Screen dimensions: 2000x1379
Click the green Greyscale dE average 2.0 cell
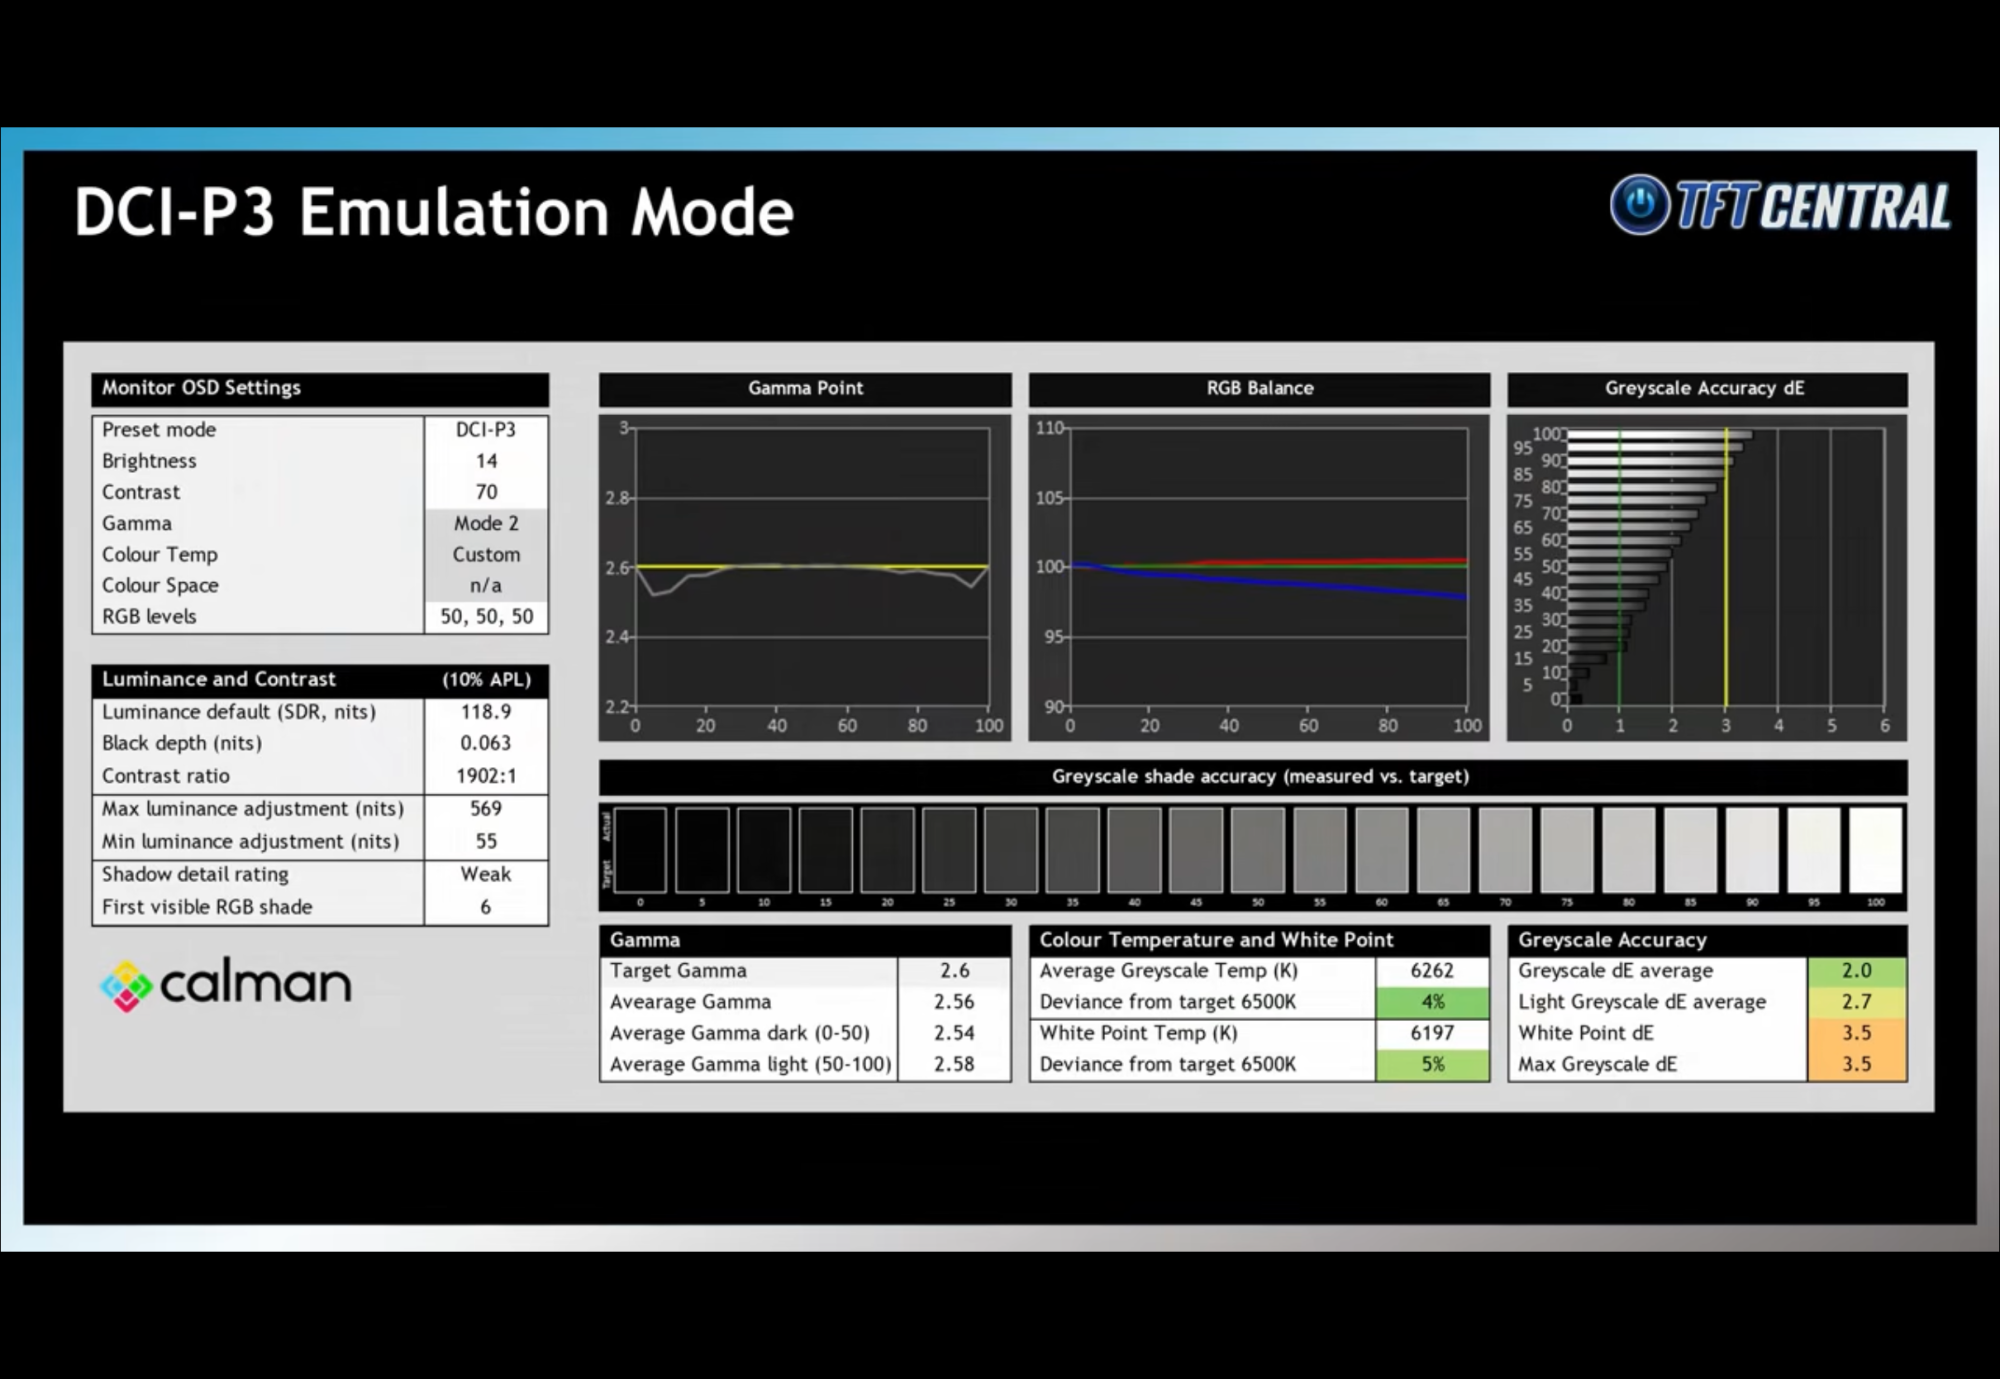(1856, 970)
